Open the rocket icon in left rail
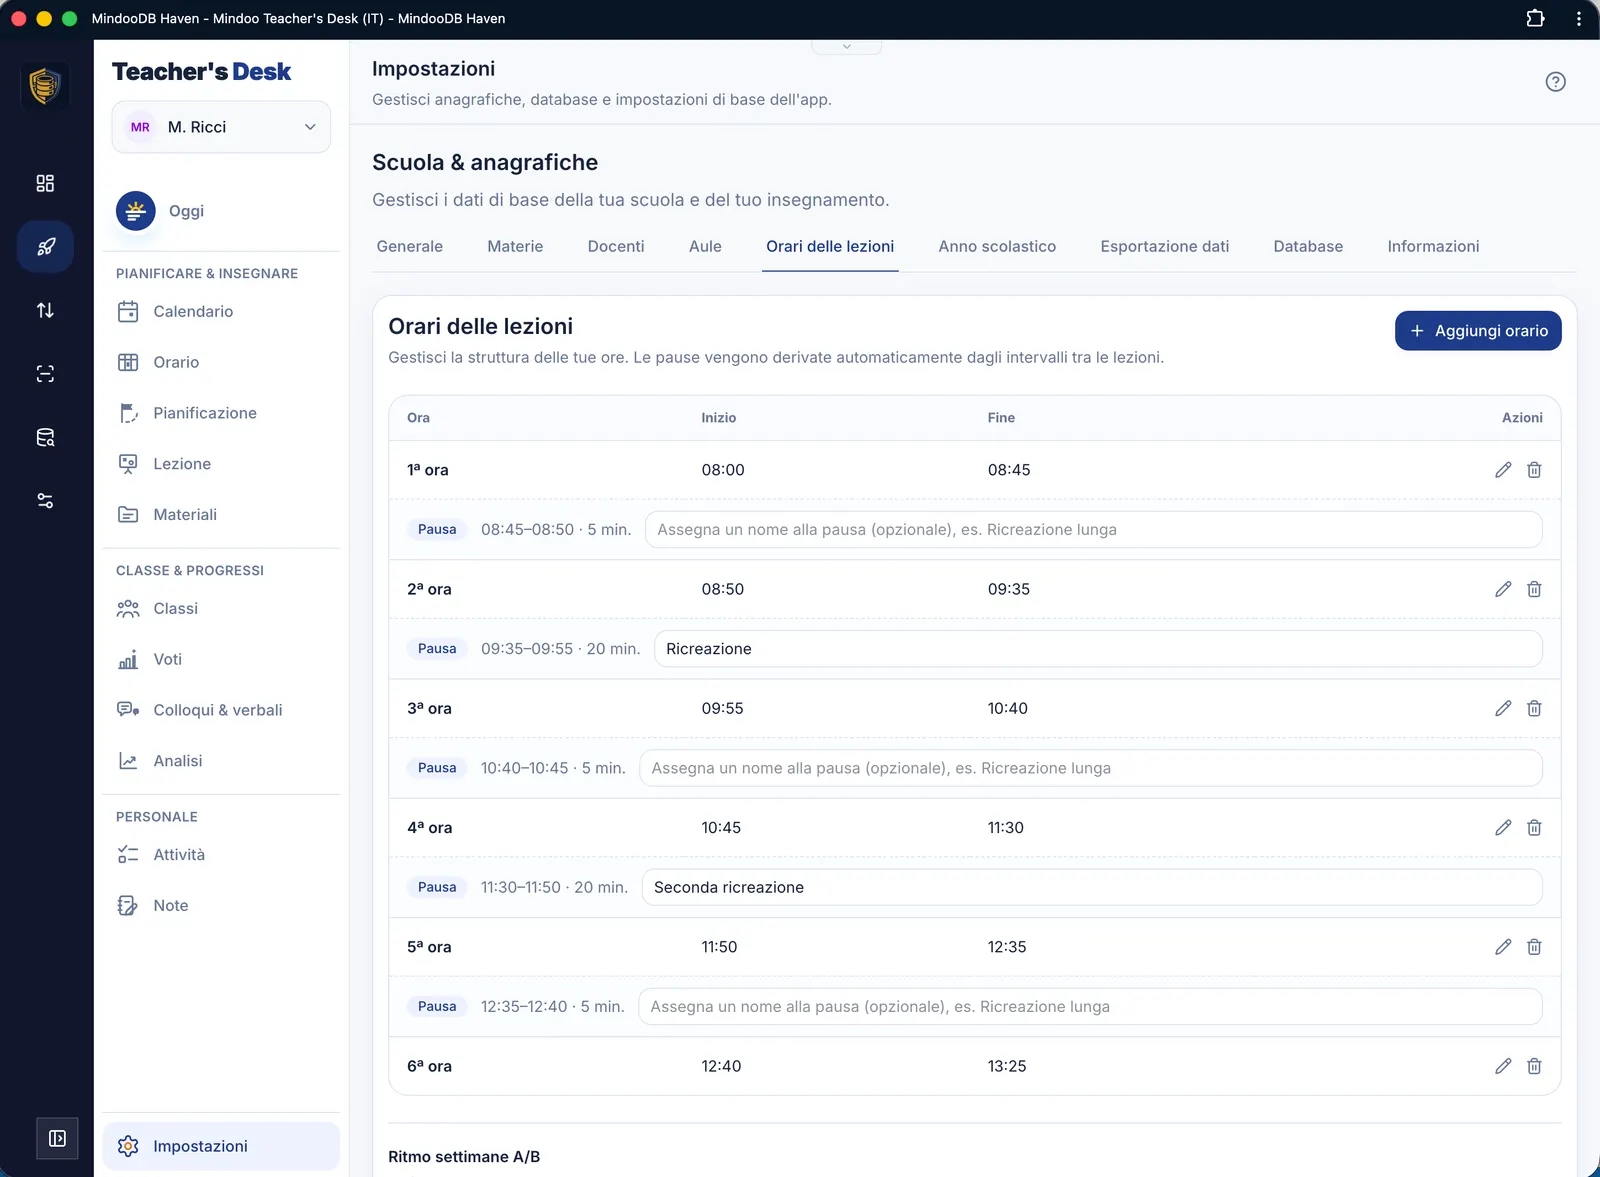Image resolution: width=1600 pixels, height=1177 pixels. point(45,247)
